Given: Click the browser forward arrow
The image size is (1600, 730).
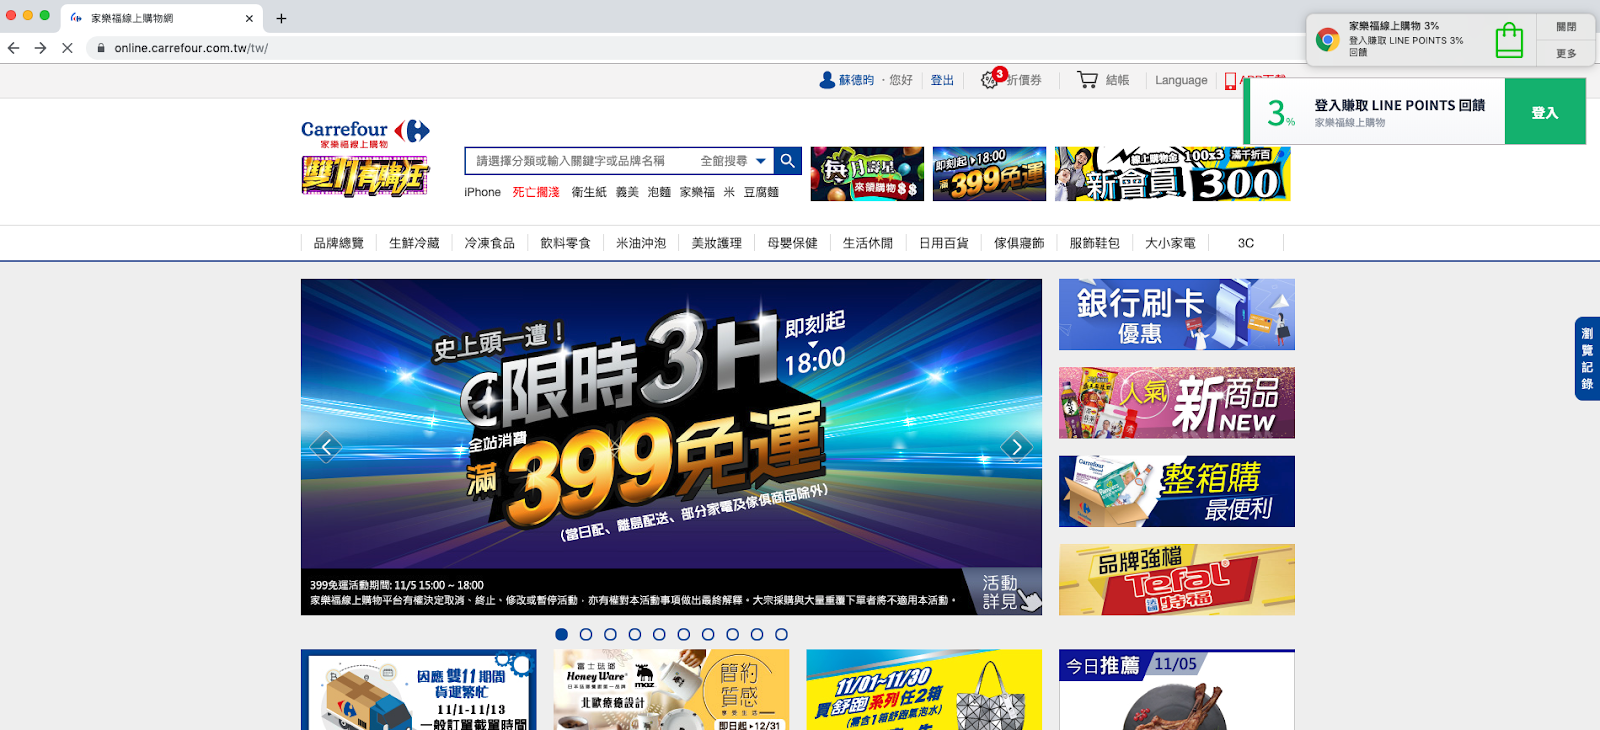Looking at the screenshot, I should click(x=40, y=48).
